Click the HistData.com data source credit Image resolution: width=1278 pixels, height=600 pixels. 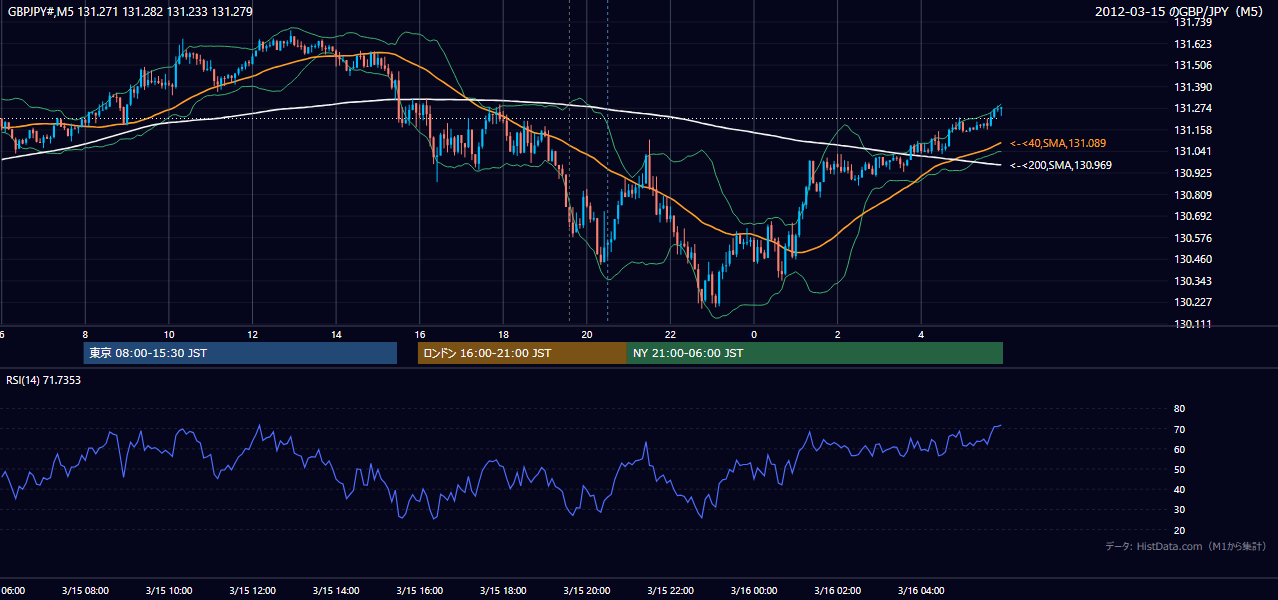pos(1186,546)
